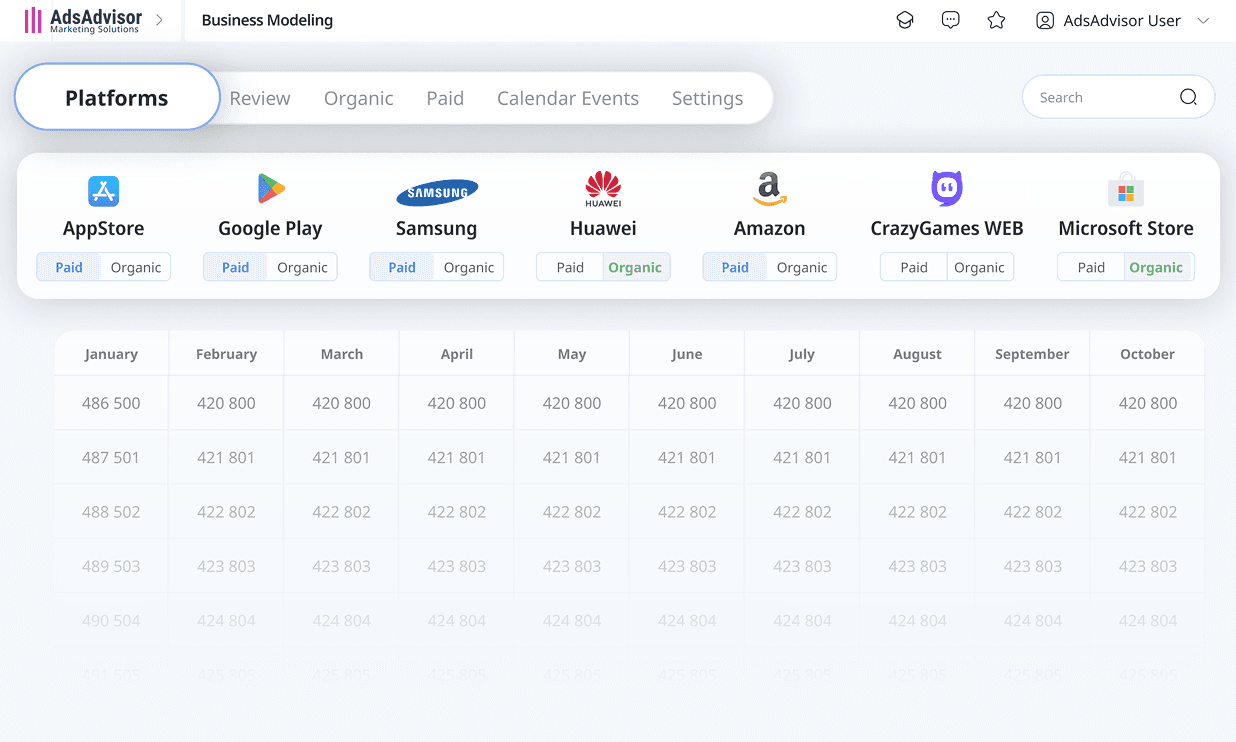This screenshot has height=742, width=1236.
Task: Toggle Organic for CrazyGames WEB
Action: [979, 267]
